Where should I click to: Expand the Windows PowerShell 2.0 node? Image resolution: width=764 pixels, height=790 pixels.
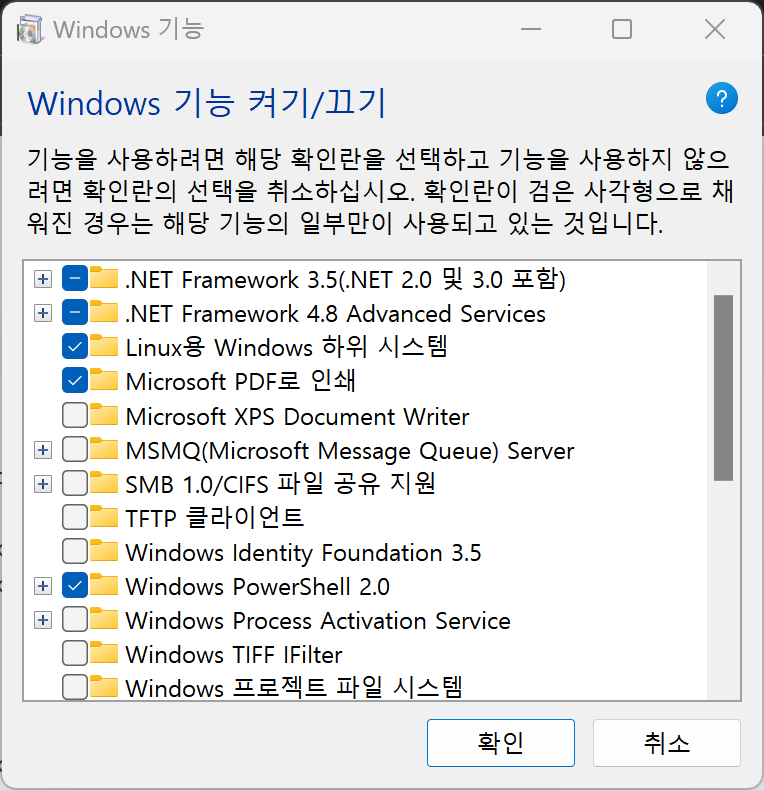tap(43, 586)
